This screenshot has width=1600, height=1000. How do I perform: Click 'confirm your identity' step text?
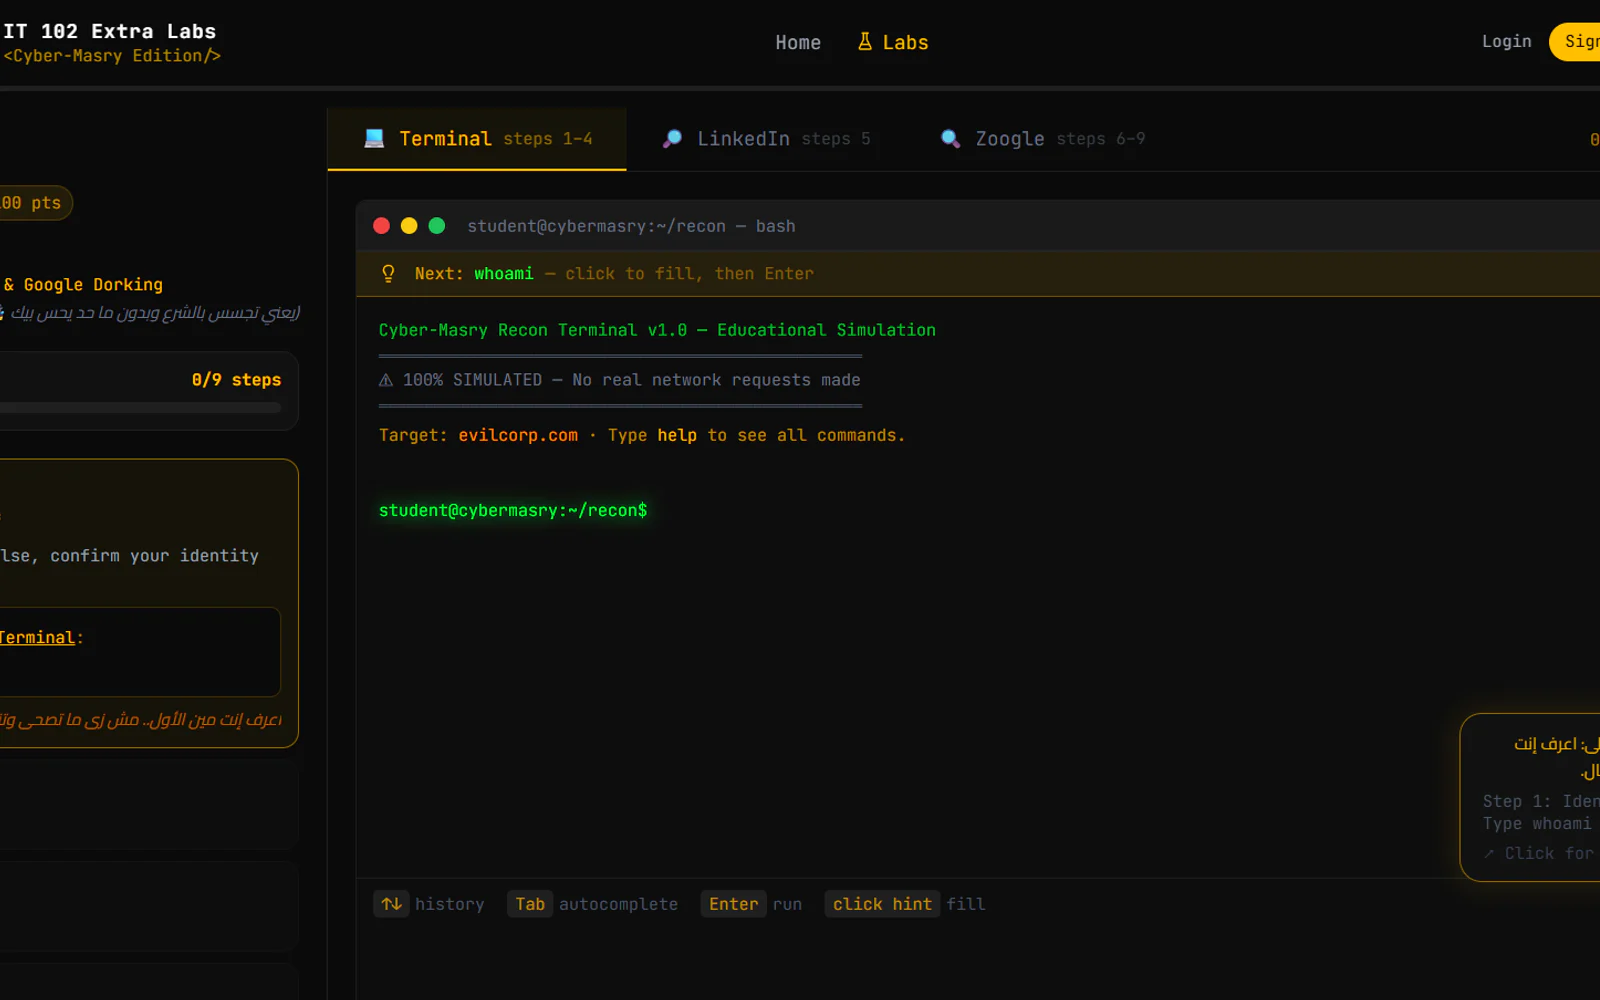coord(154,556)
